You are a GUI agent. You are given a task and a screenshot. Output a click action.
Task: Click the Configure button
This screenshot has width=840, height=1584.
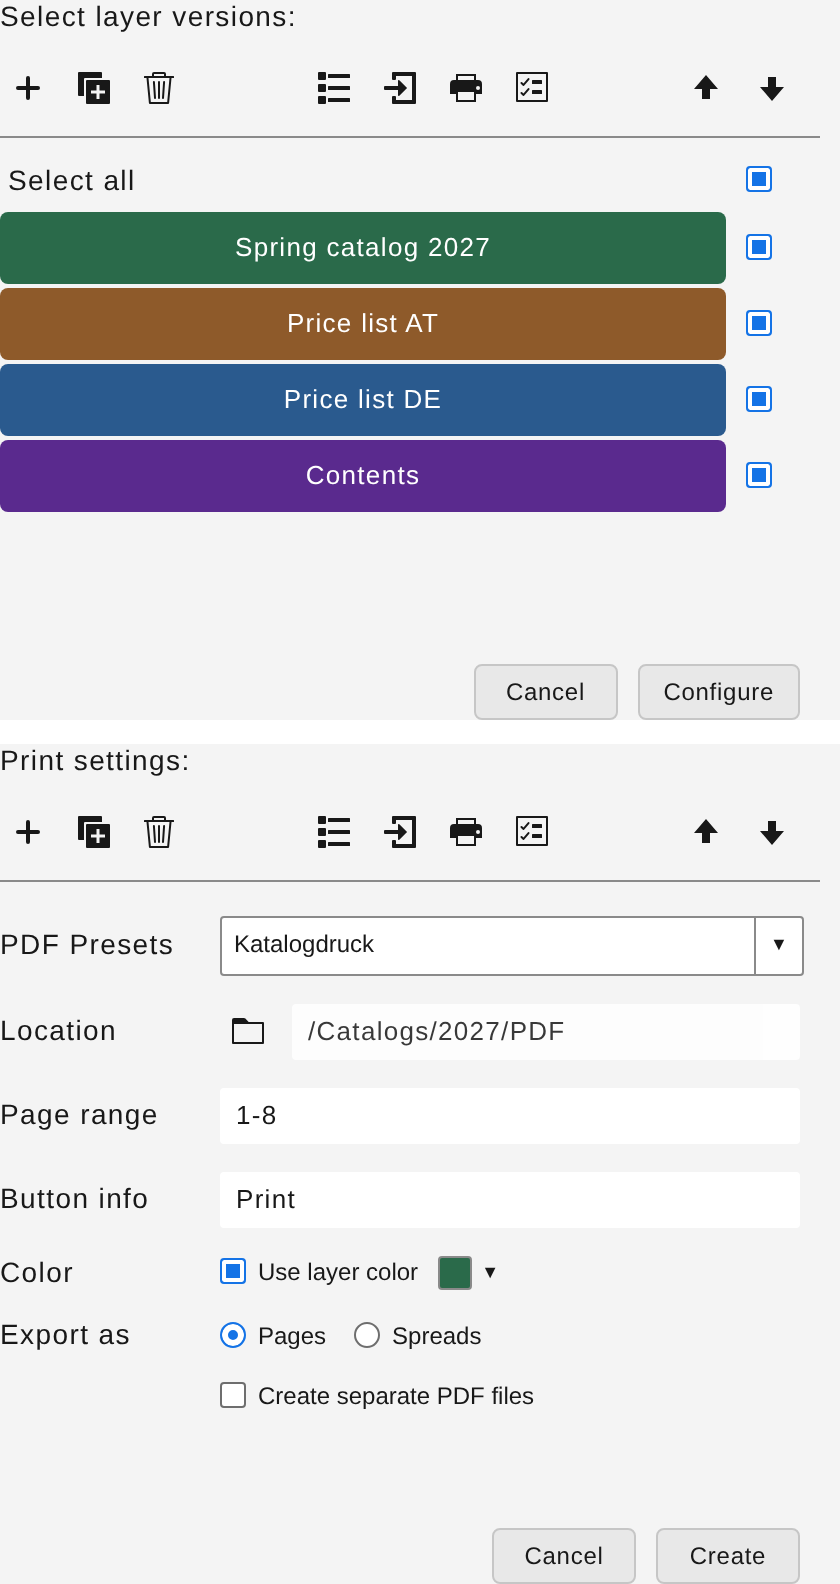pyautogui.click(x=719, y=692)
